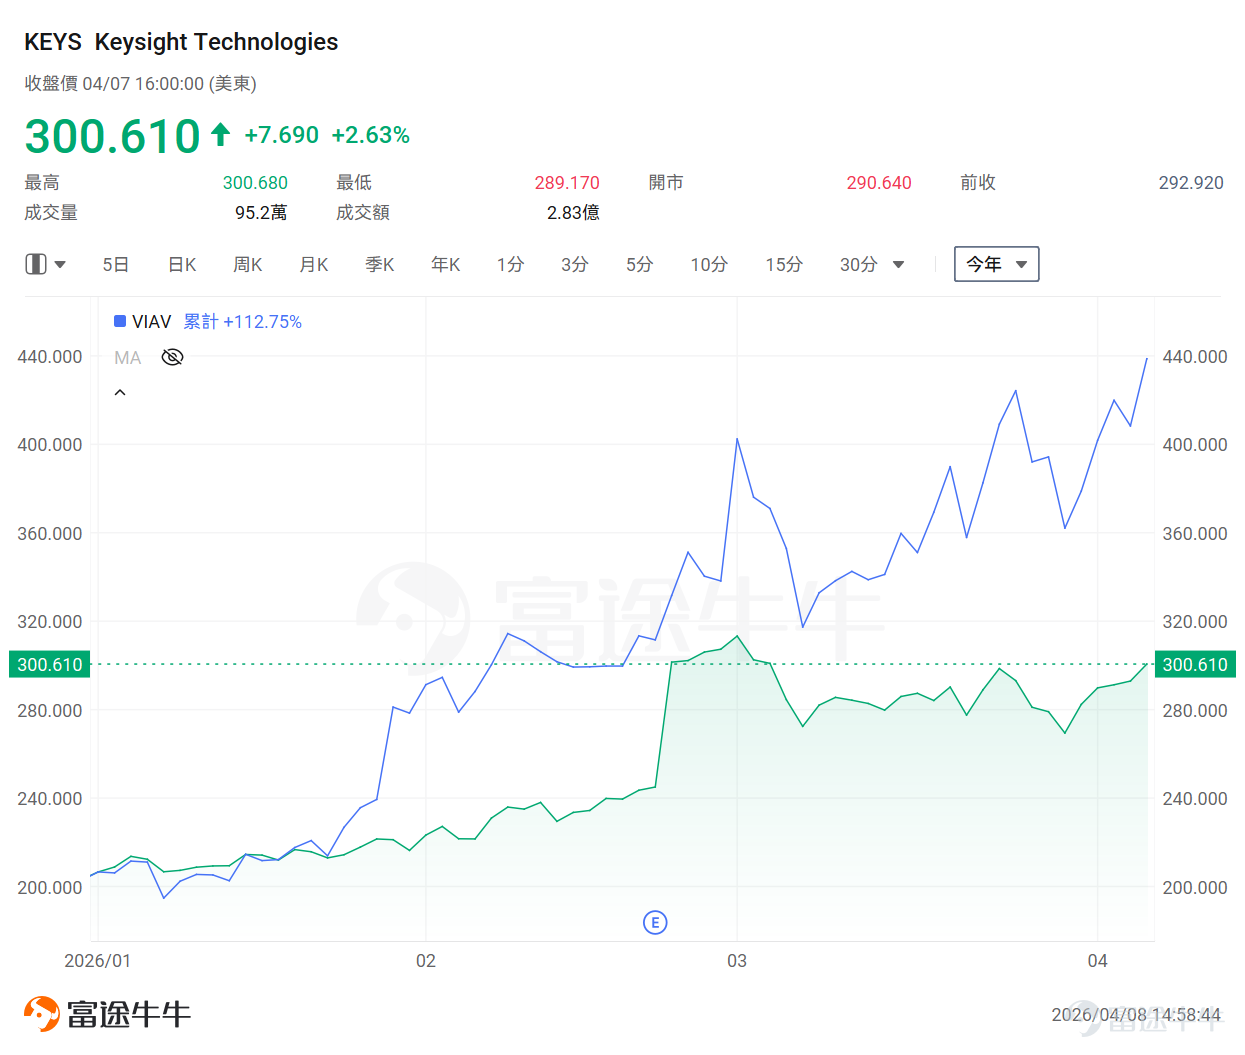1245x1055 pixels.
Task: Click the MA indicator label
Action: (x=128, y=357)
